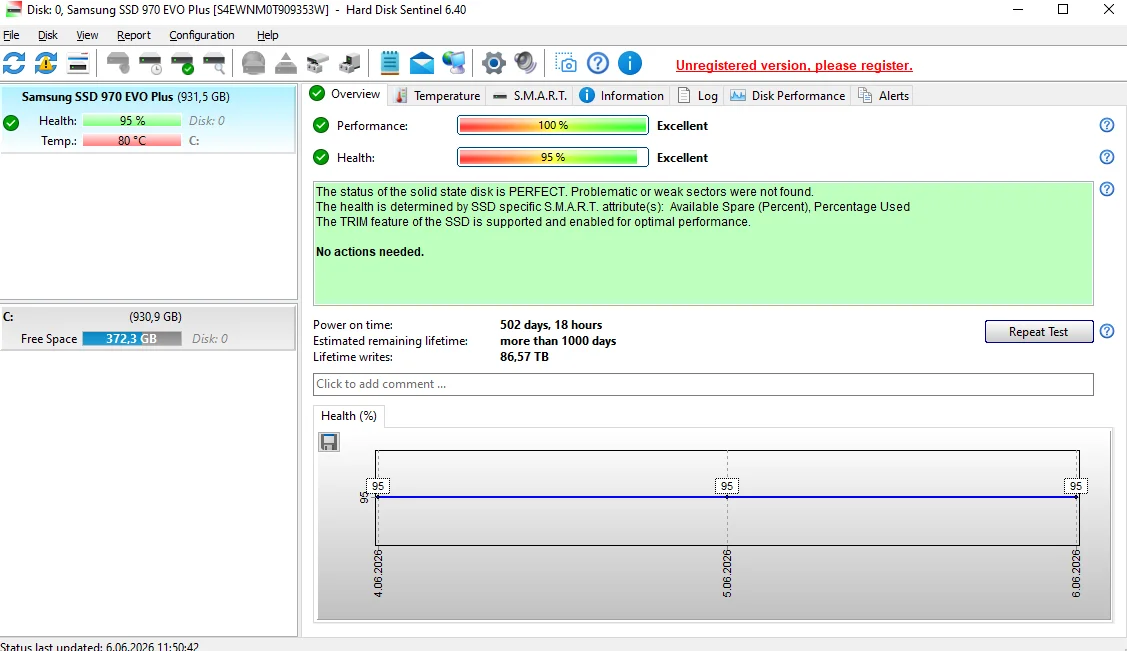Click the "No actions needed." status text

(x=370, y=251)
